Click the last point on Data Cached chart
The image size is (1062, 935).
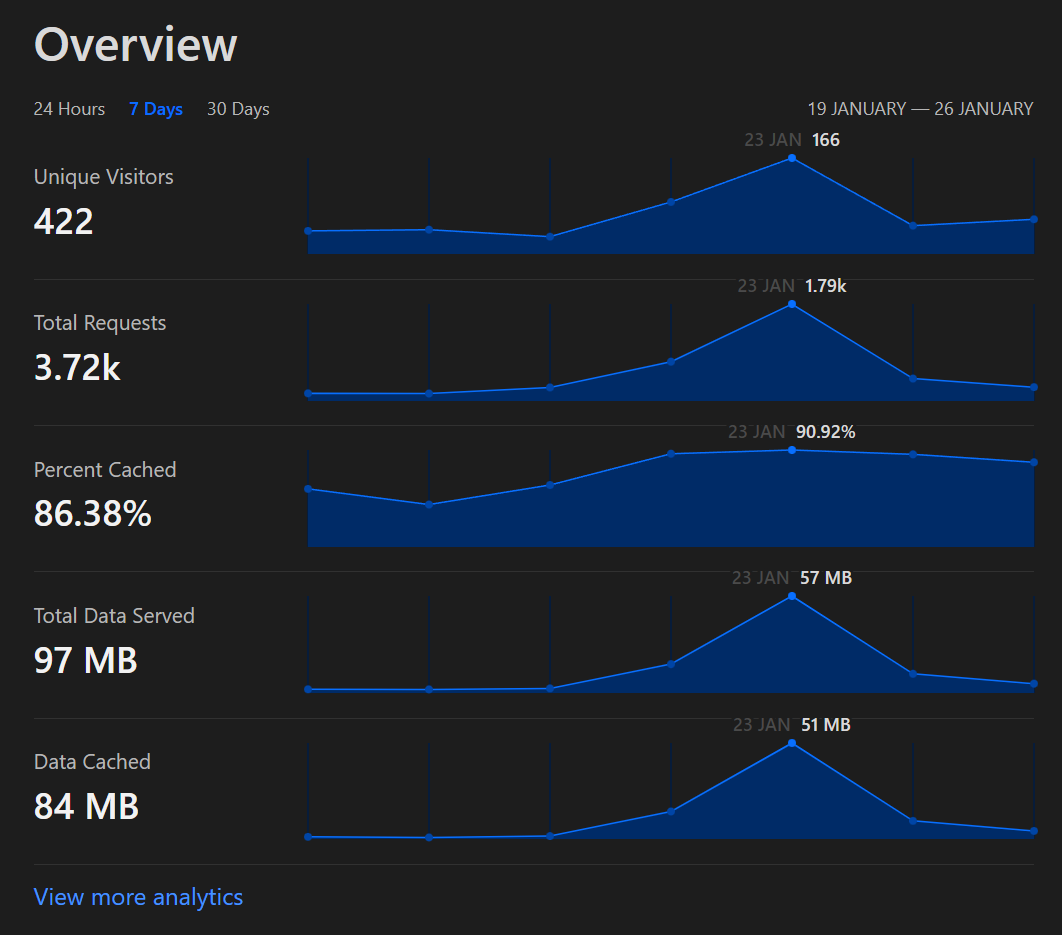pos(1033,832)
